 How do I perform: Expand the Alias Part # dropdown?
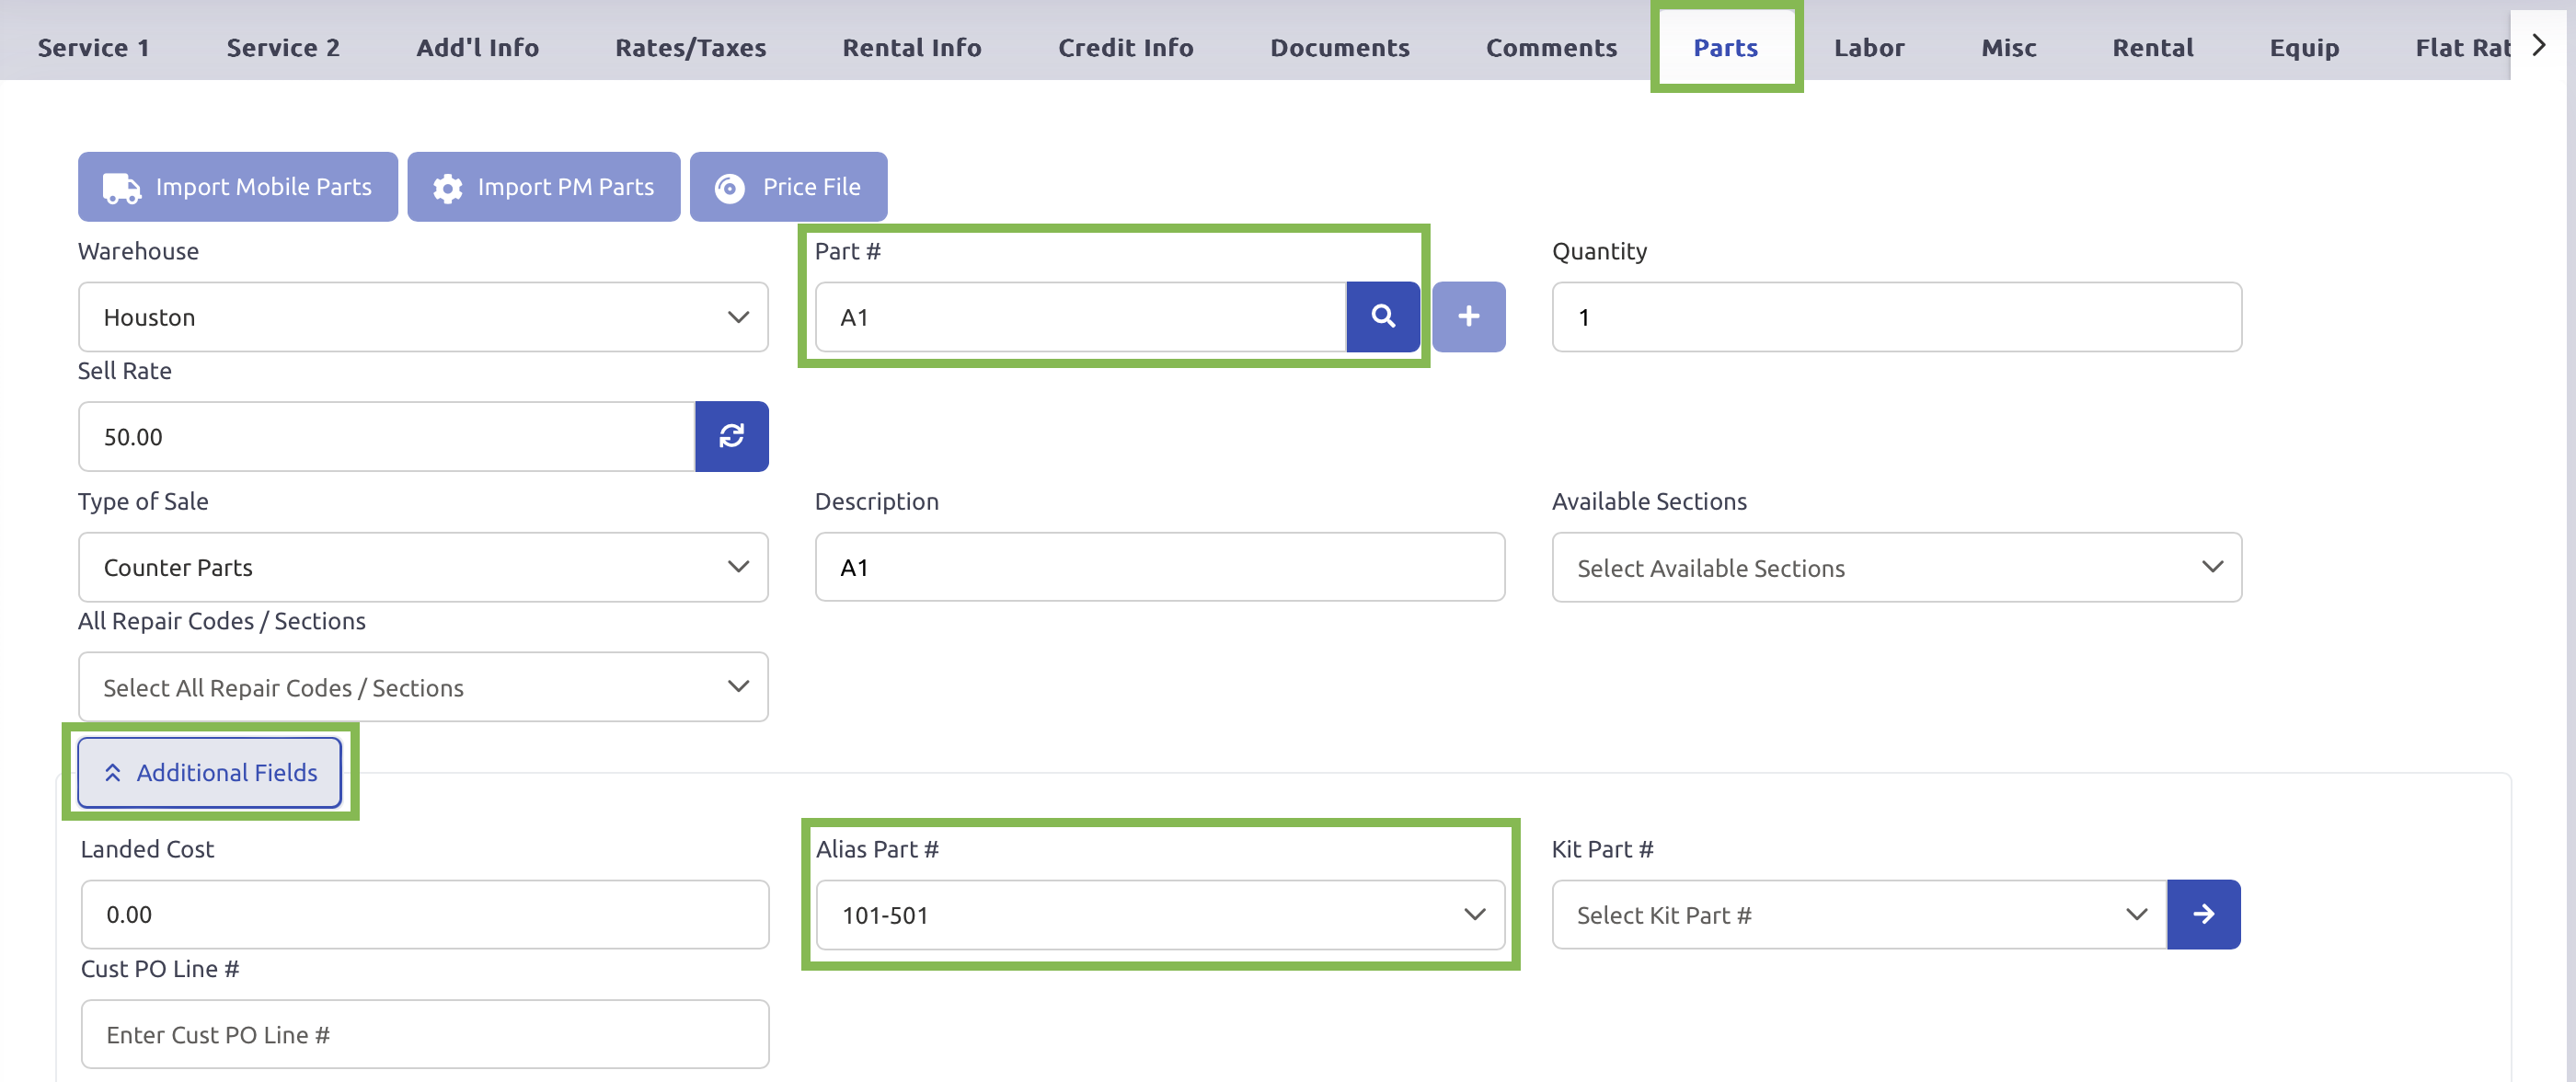[x=1159, y=914]
